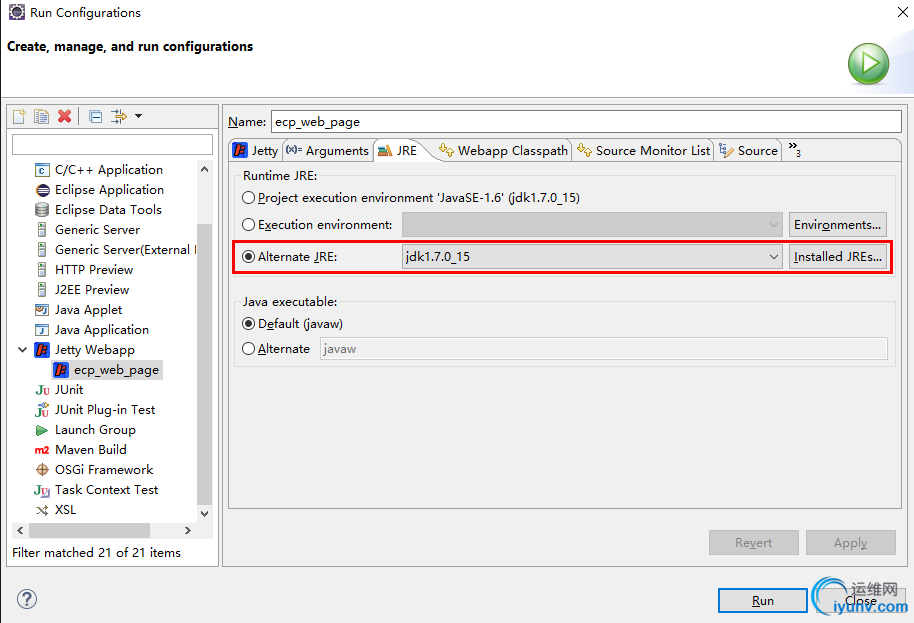Click the alternate javaw input field
This screenshot has height=623, width=914.
coord(603,349)
